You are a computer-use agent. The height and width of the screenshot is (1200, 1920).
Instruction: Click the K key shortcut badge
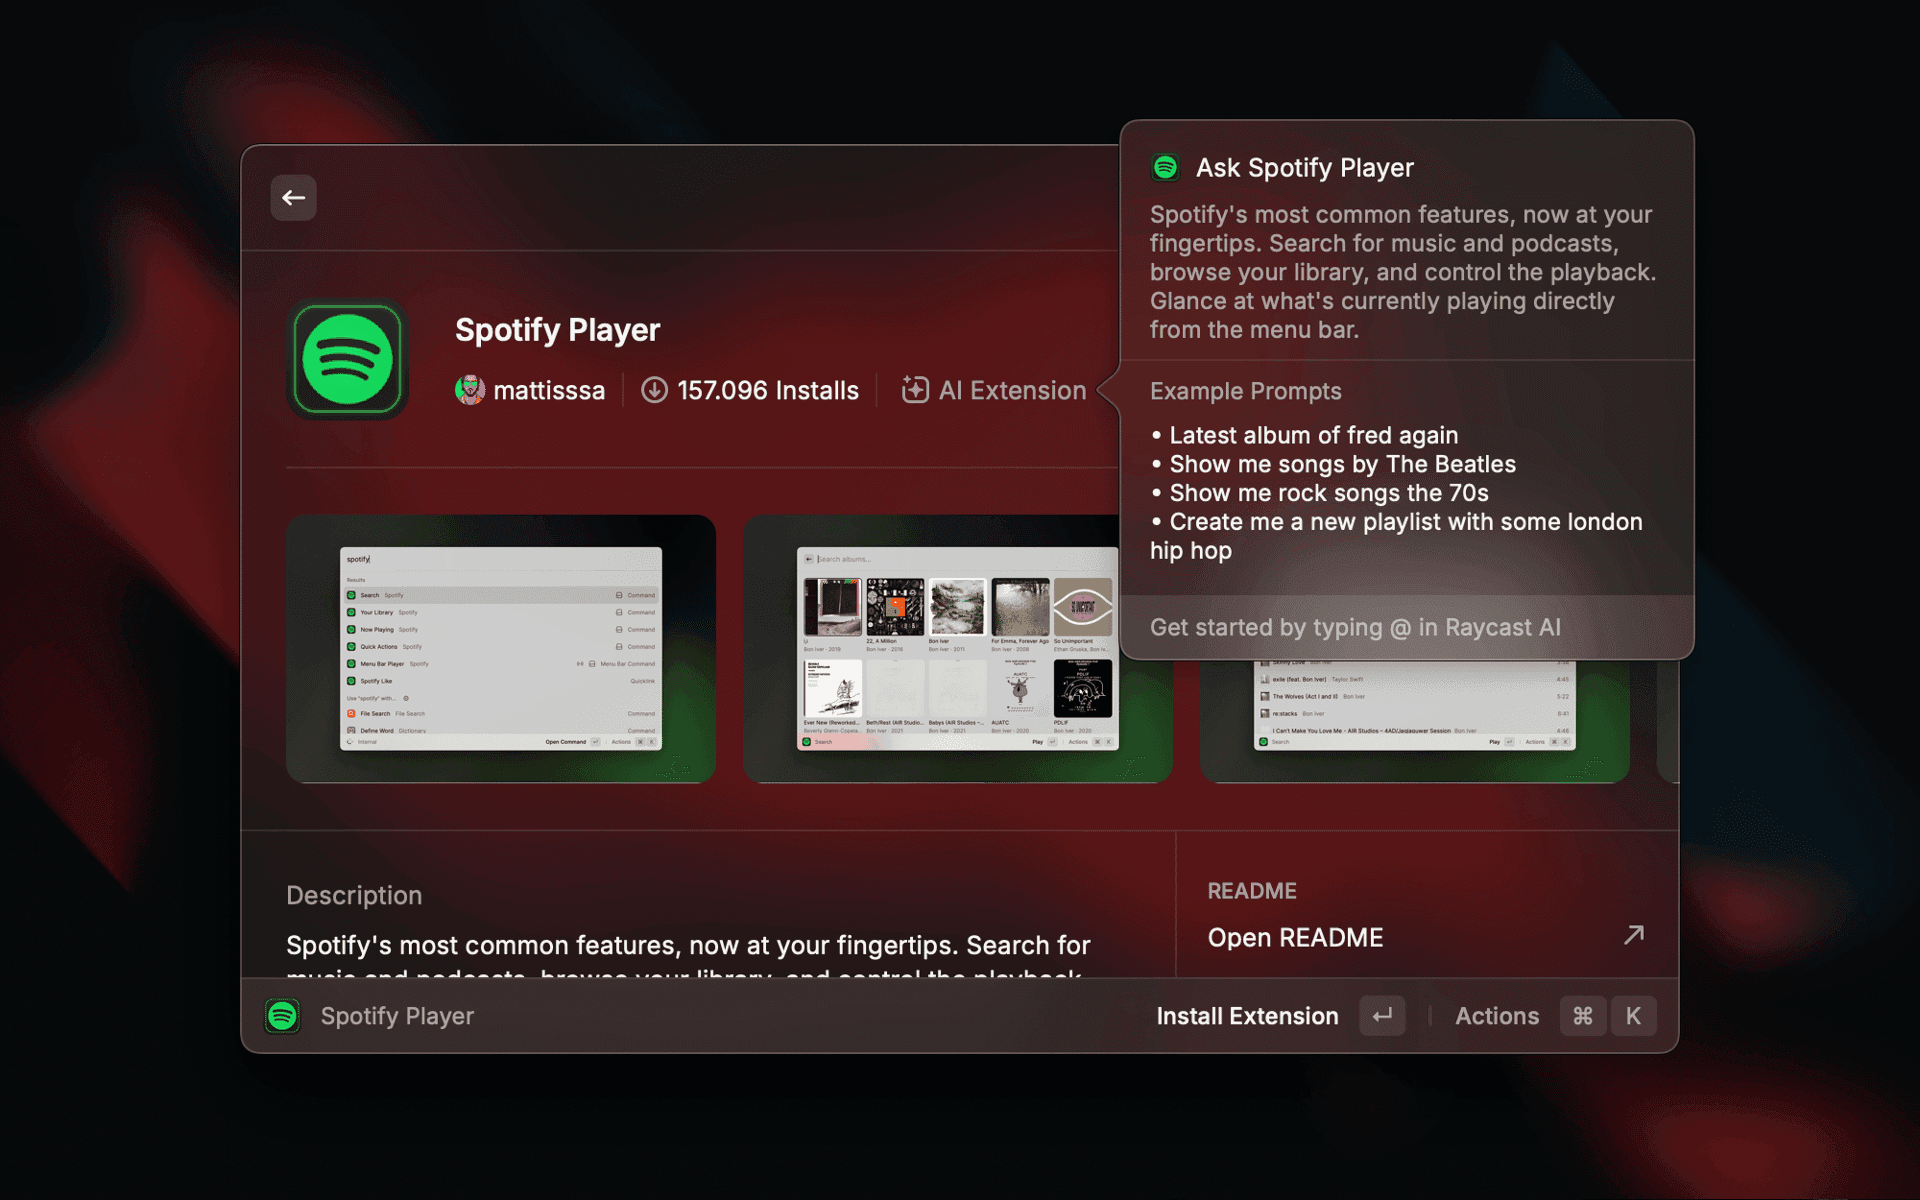(x=1633, y=1016)
